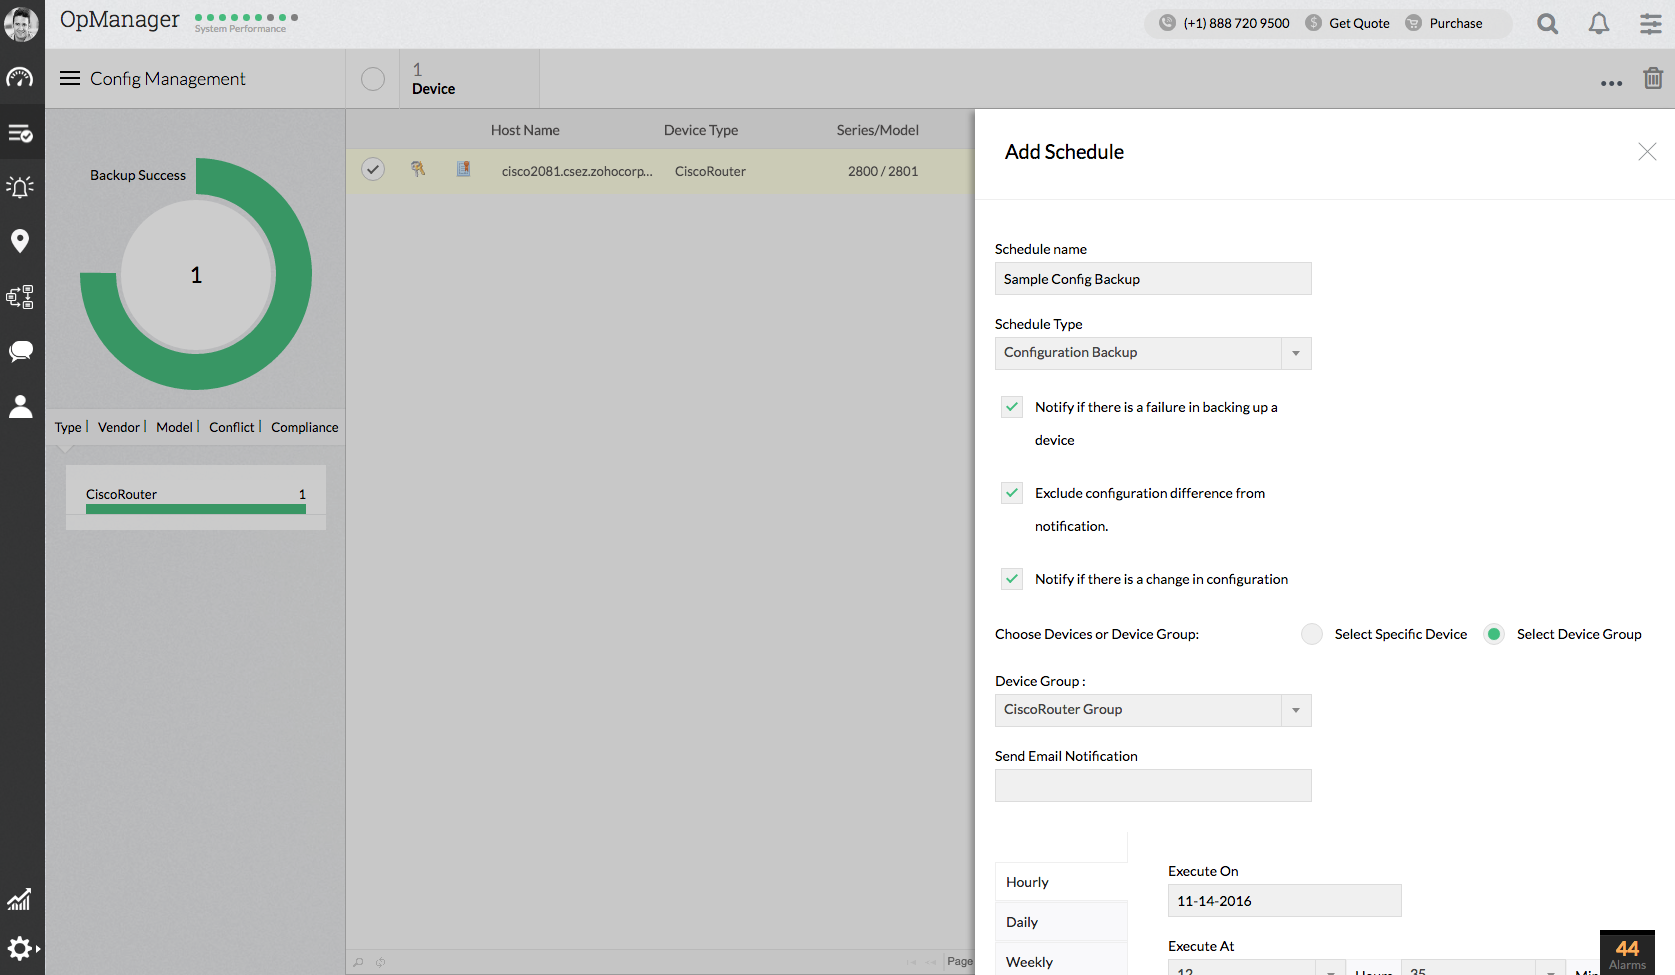Open the settings gear in sidebar

21,948
